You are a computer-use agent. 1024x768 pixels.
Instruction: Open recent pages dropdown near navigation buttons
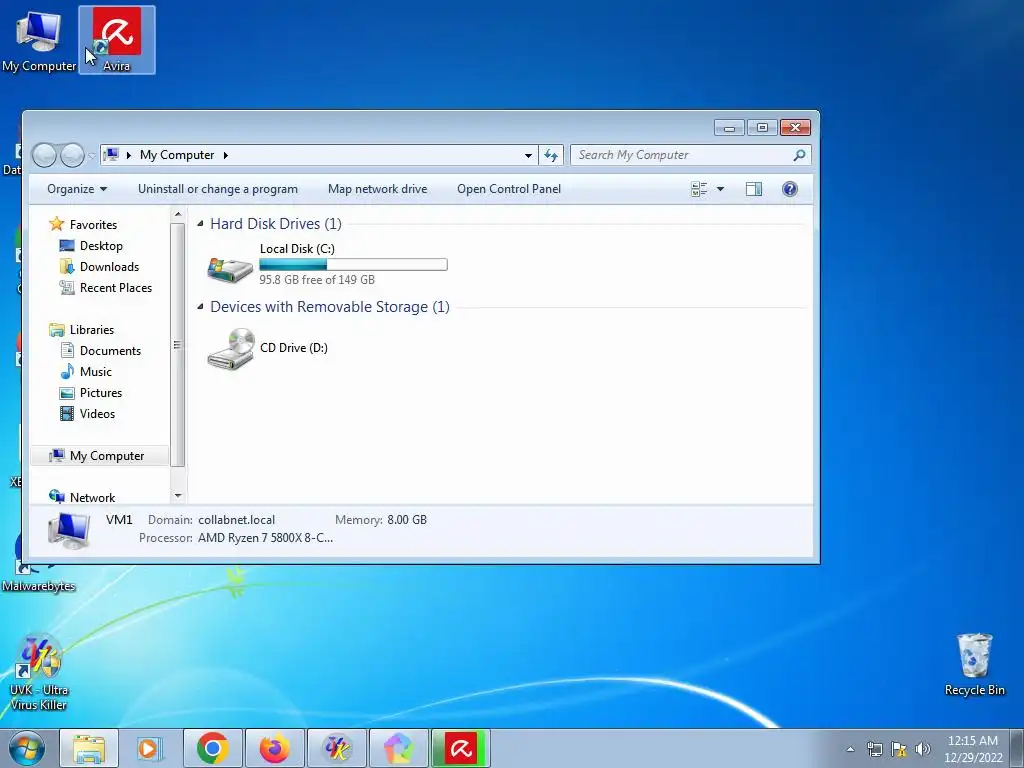tap(91, 155)
